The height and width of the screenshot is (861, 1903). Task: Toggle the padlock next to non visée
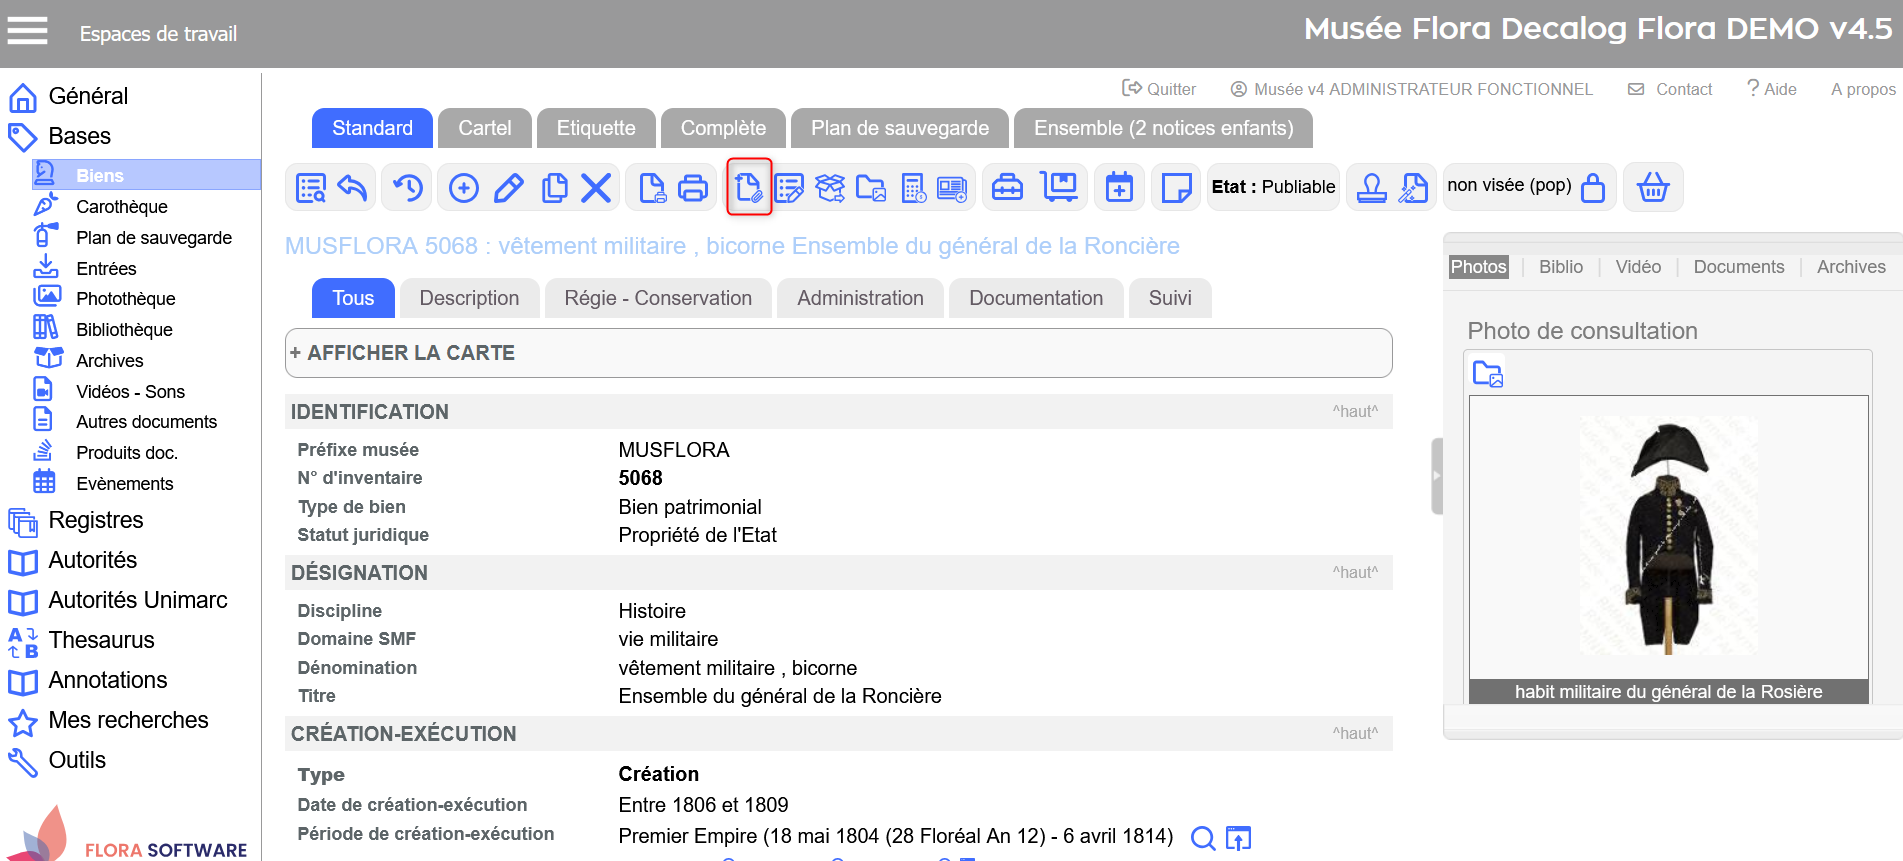(x=1593, y=188)
